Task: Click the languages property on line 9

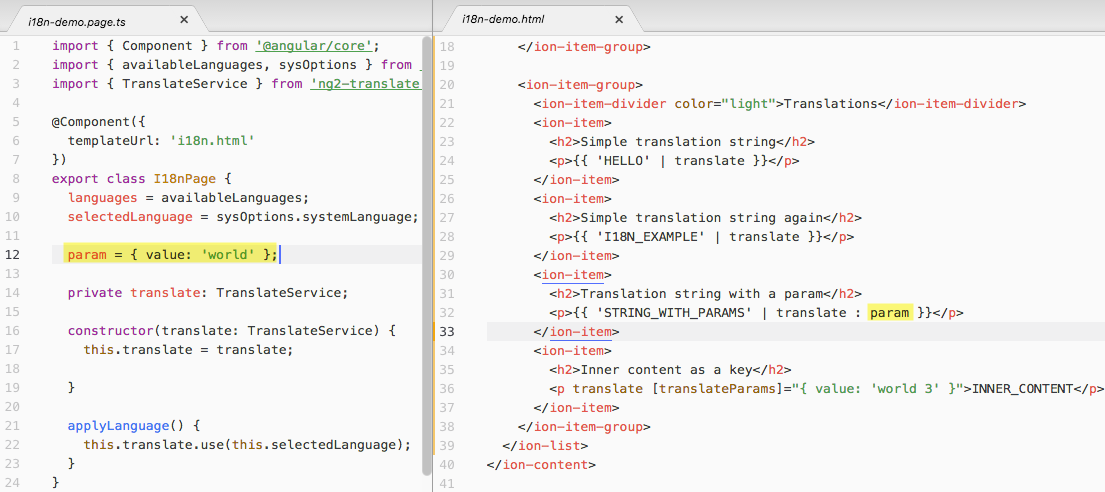Action: (103, 198)
